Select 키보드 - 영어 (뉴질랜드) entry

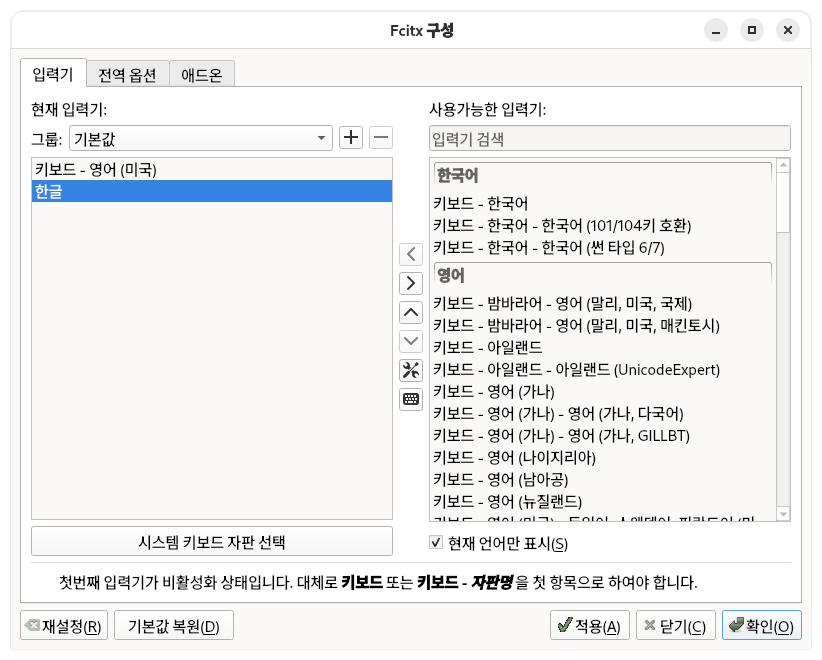[x=602, y=502]
